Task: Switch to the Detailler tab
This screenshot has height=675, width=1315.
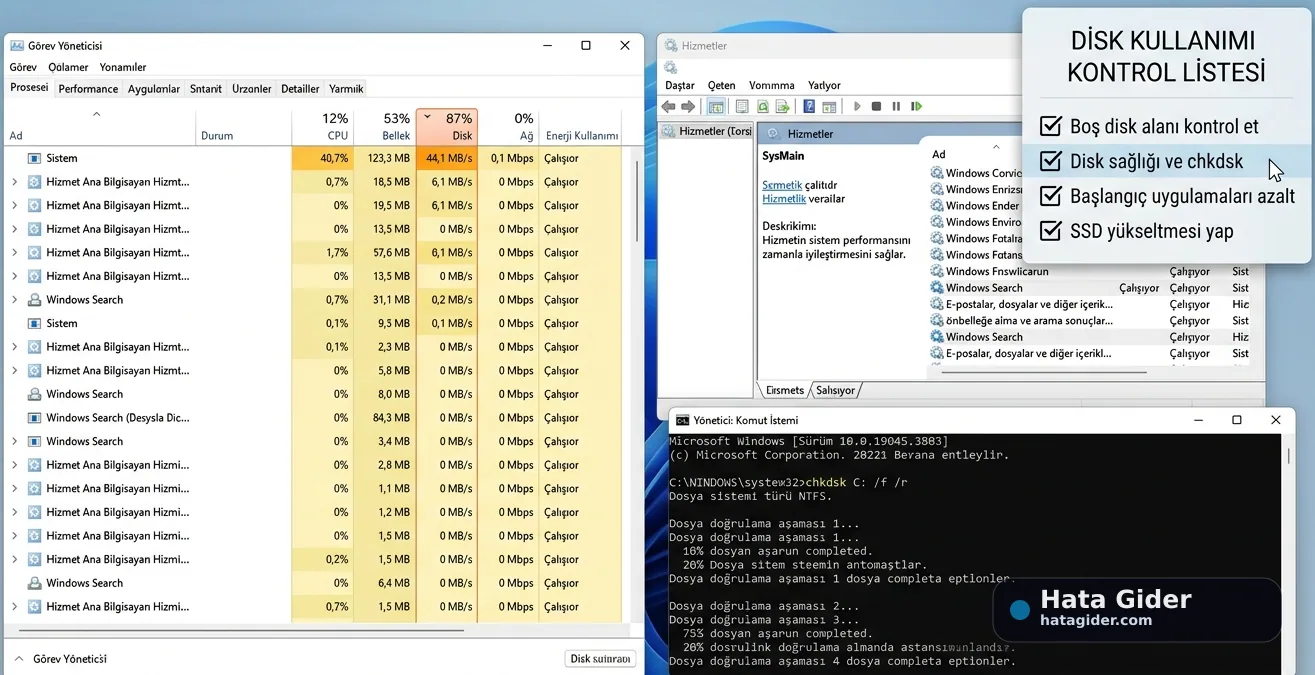Action: point(300,89)
